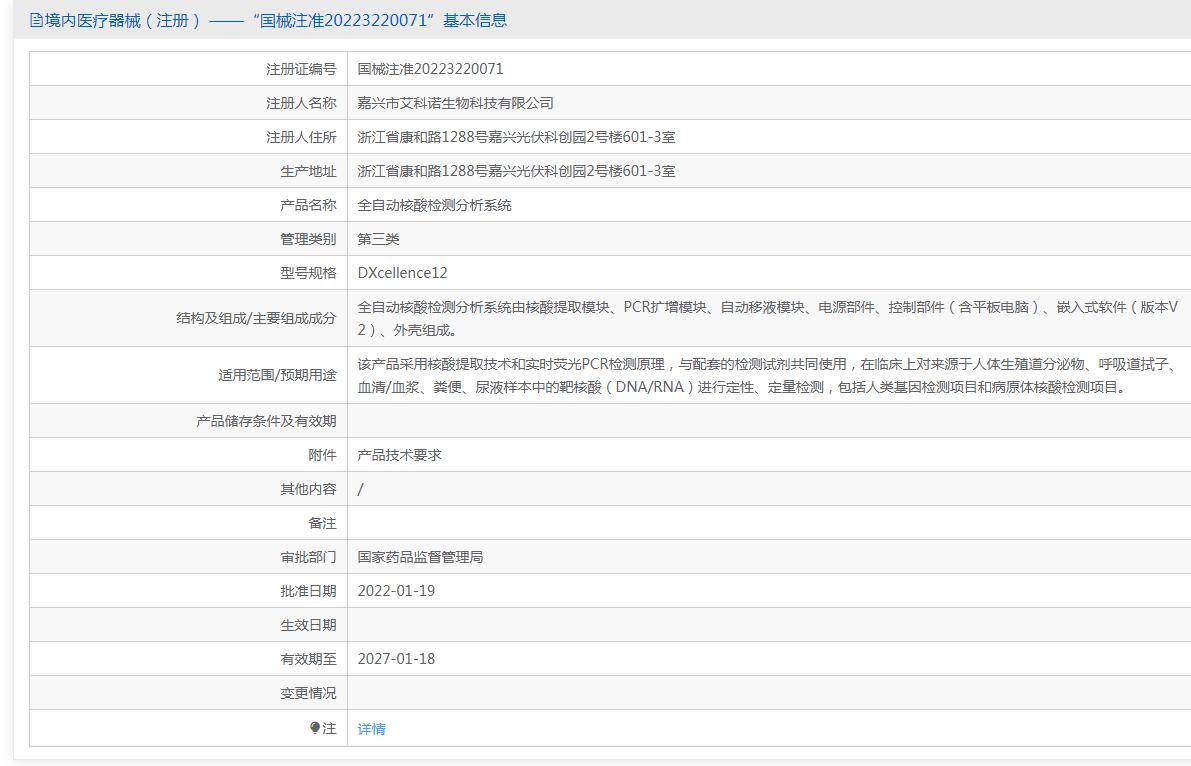1191x766 pixels.
Task: Select product name 全自动核酸检测分析系统
Action: [x=434, y=205]
